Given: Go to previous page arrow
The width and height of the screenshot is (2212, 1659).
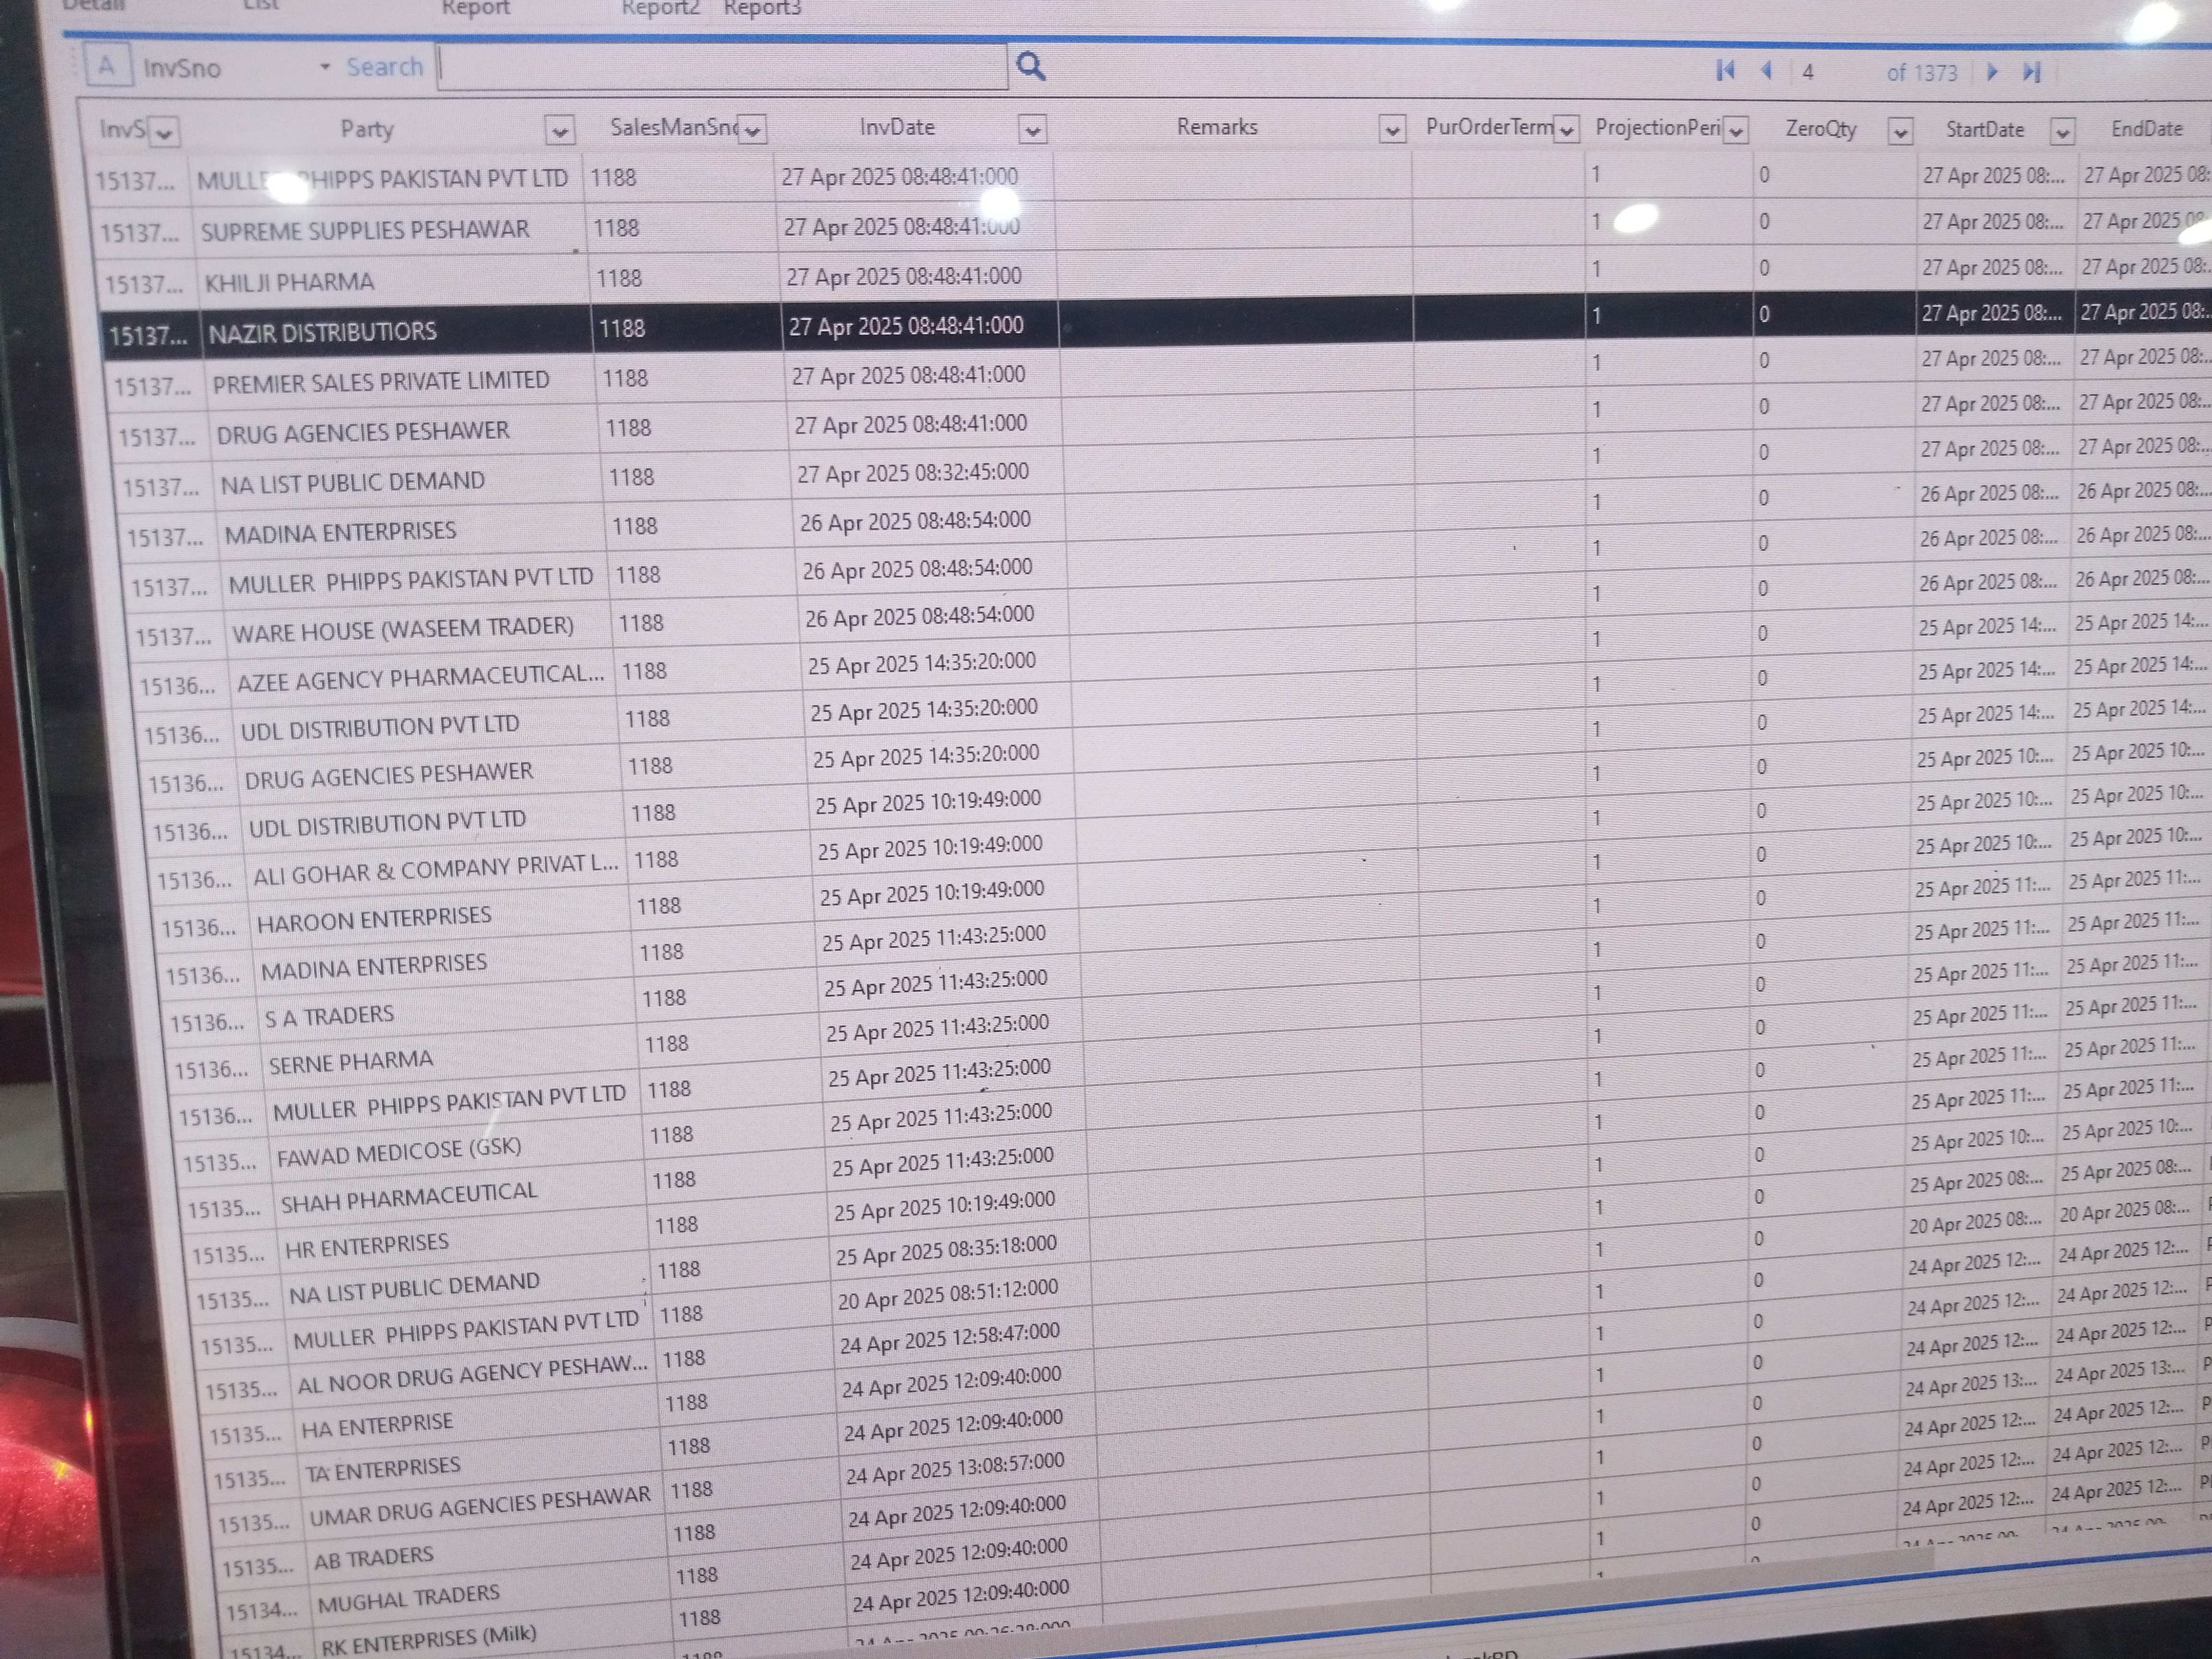Looking at the screenshot, I should [x=1766, y=70].
